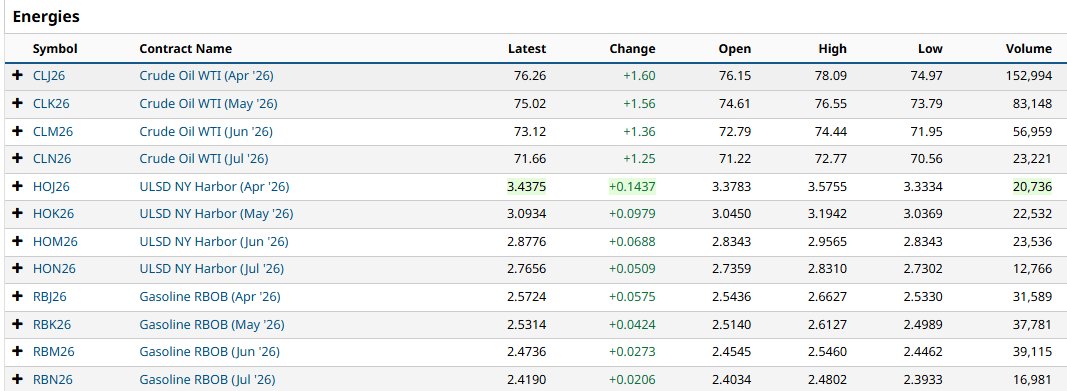Click Gasoline RBOB (Jun '26) contract
Screen dimensions: 1067x391
(210, 352)
